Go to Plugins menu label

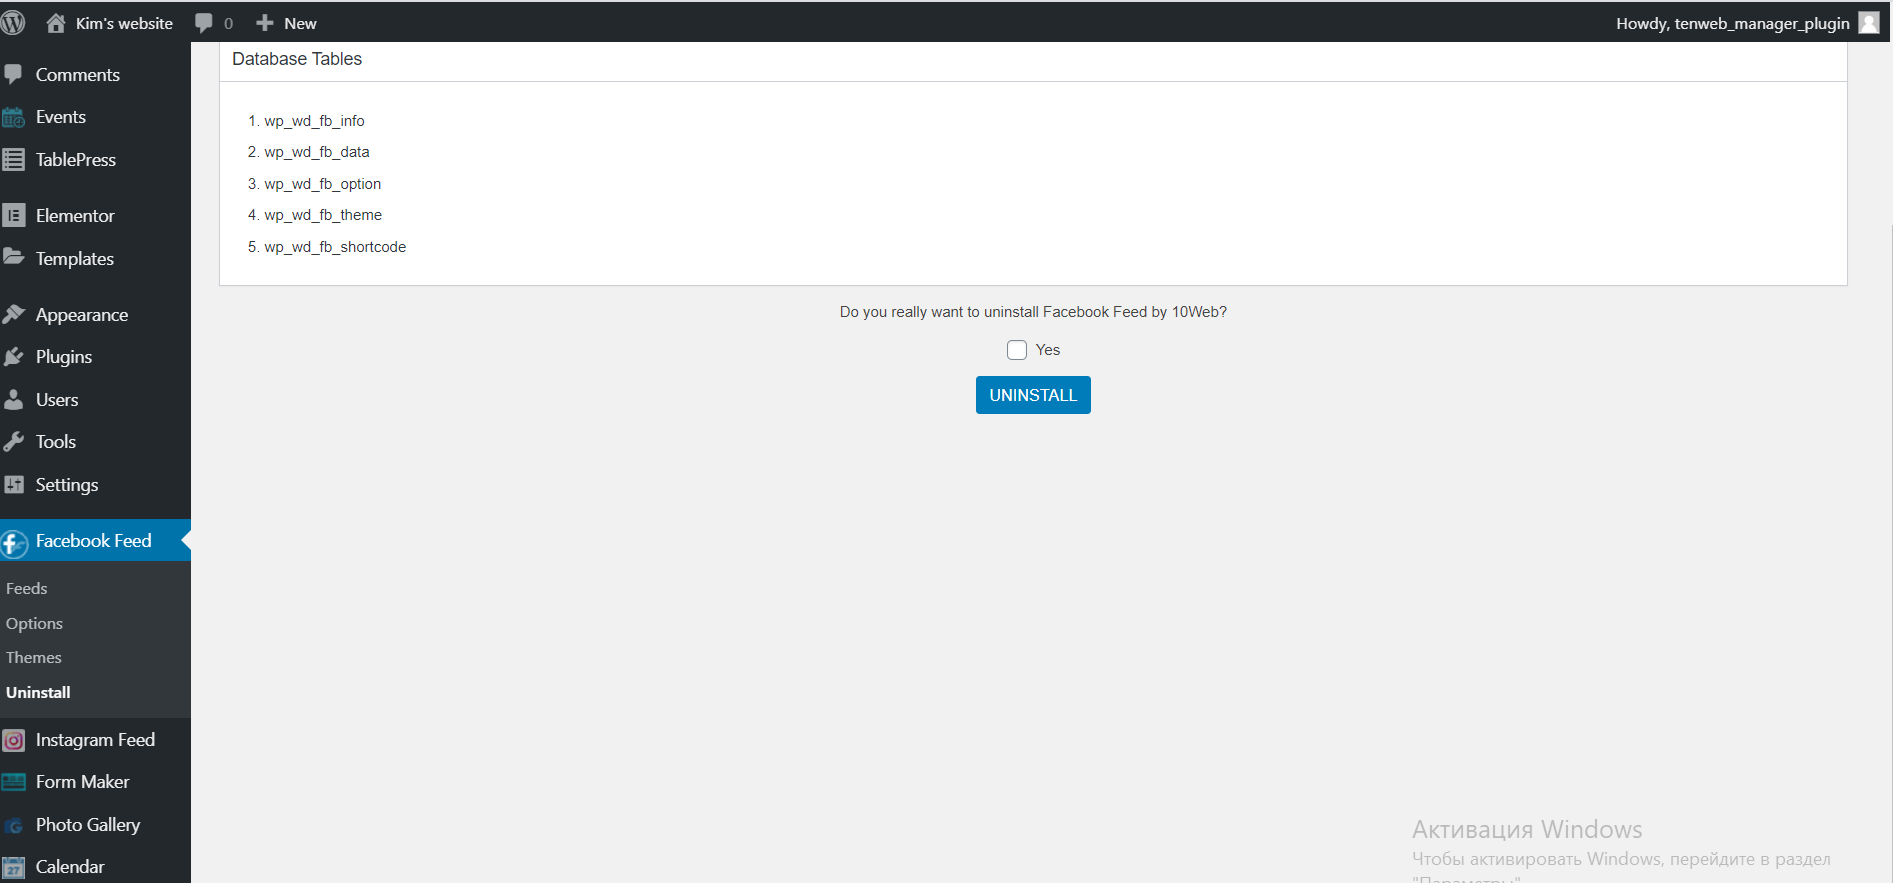pos(64,357)
